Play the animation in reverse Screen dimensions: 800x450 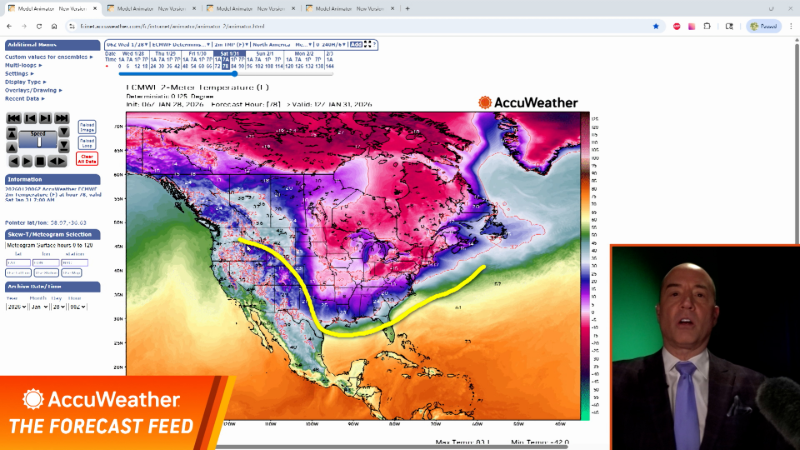[x=14, y=161]
